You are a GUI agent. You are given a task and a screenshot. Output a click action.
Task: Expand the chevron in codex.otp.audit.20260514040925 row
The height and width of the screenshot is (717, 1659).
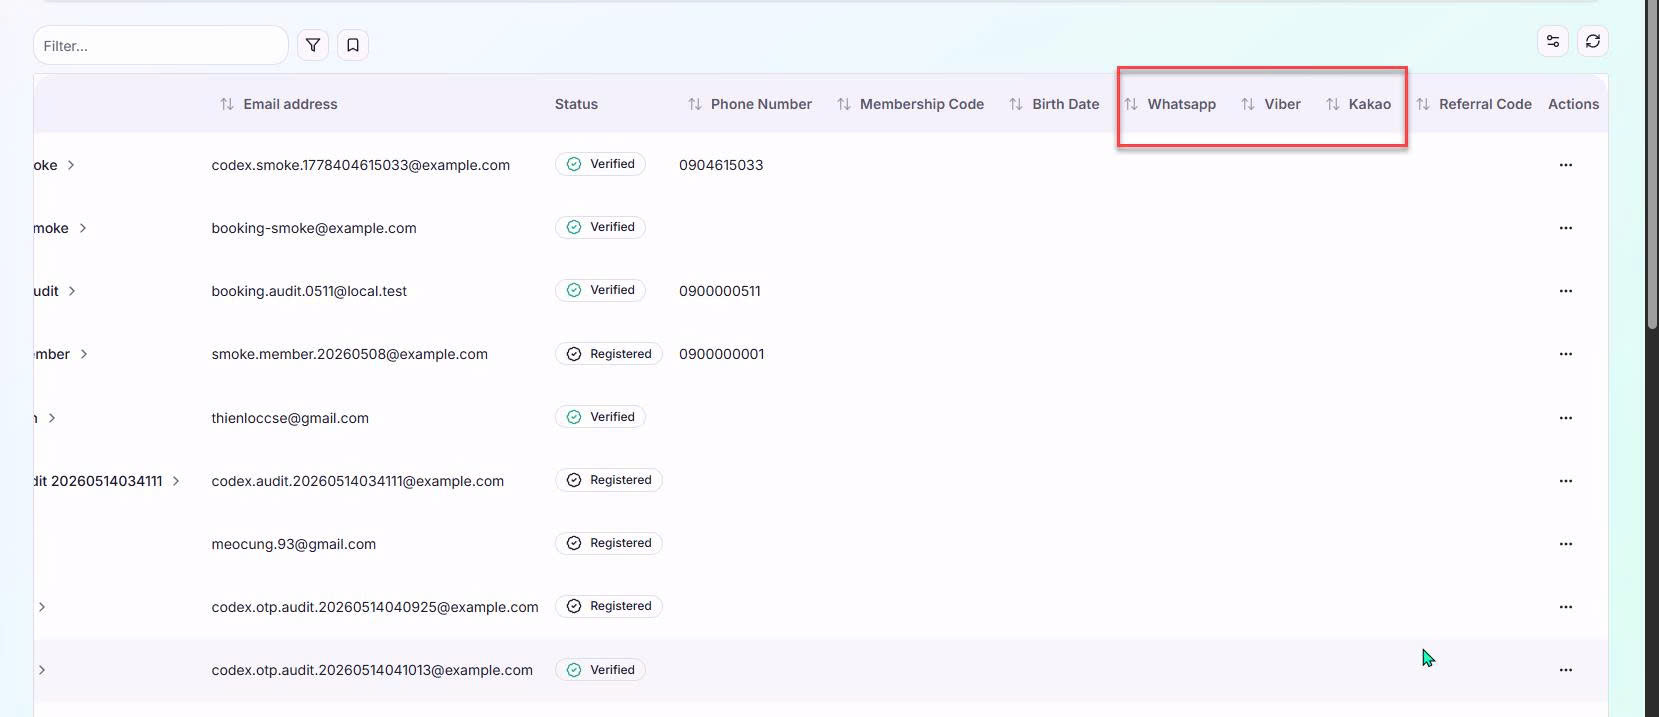tap(42, 607)
